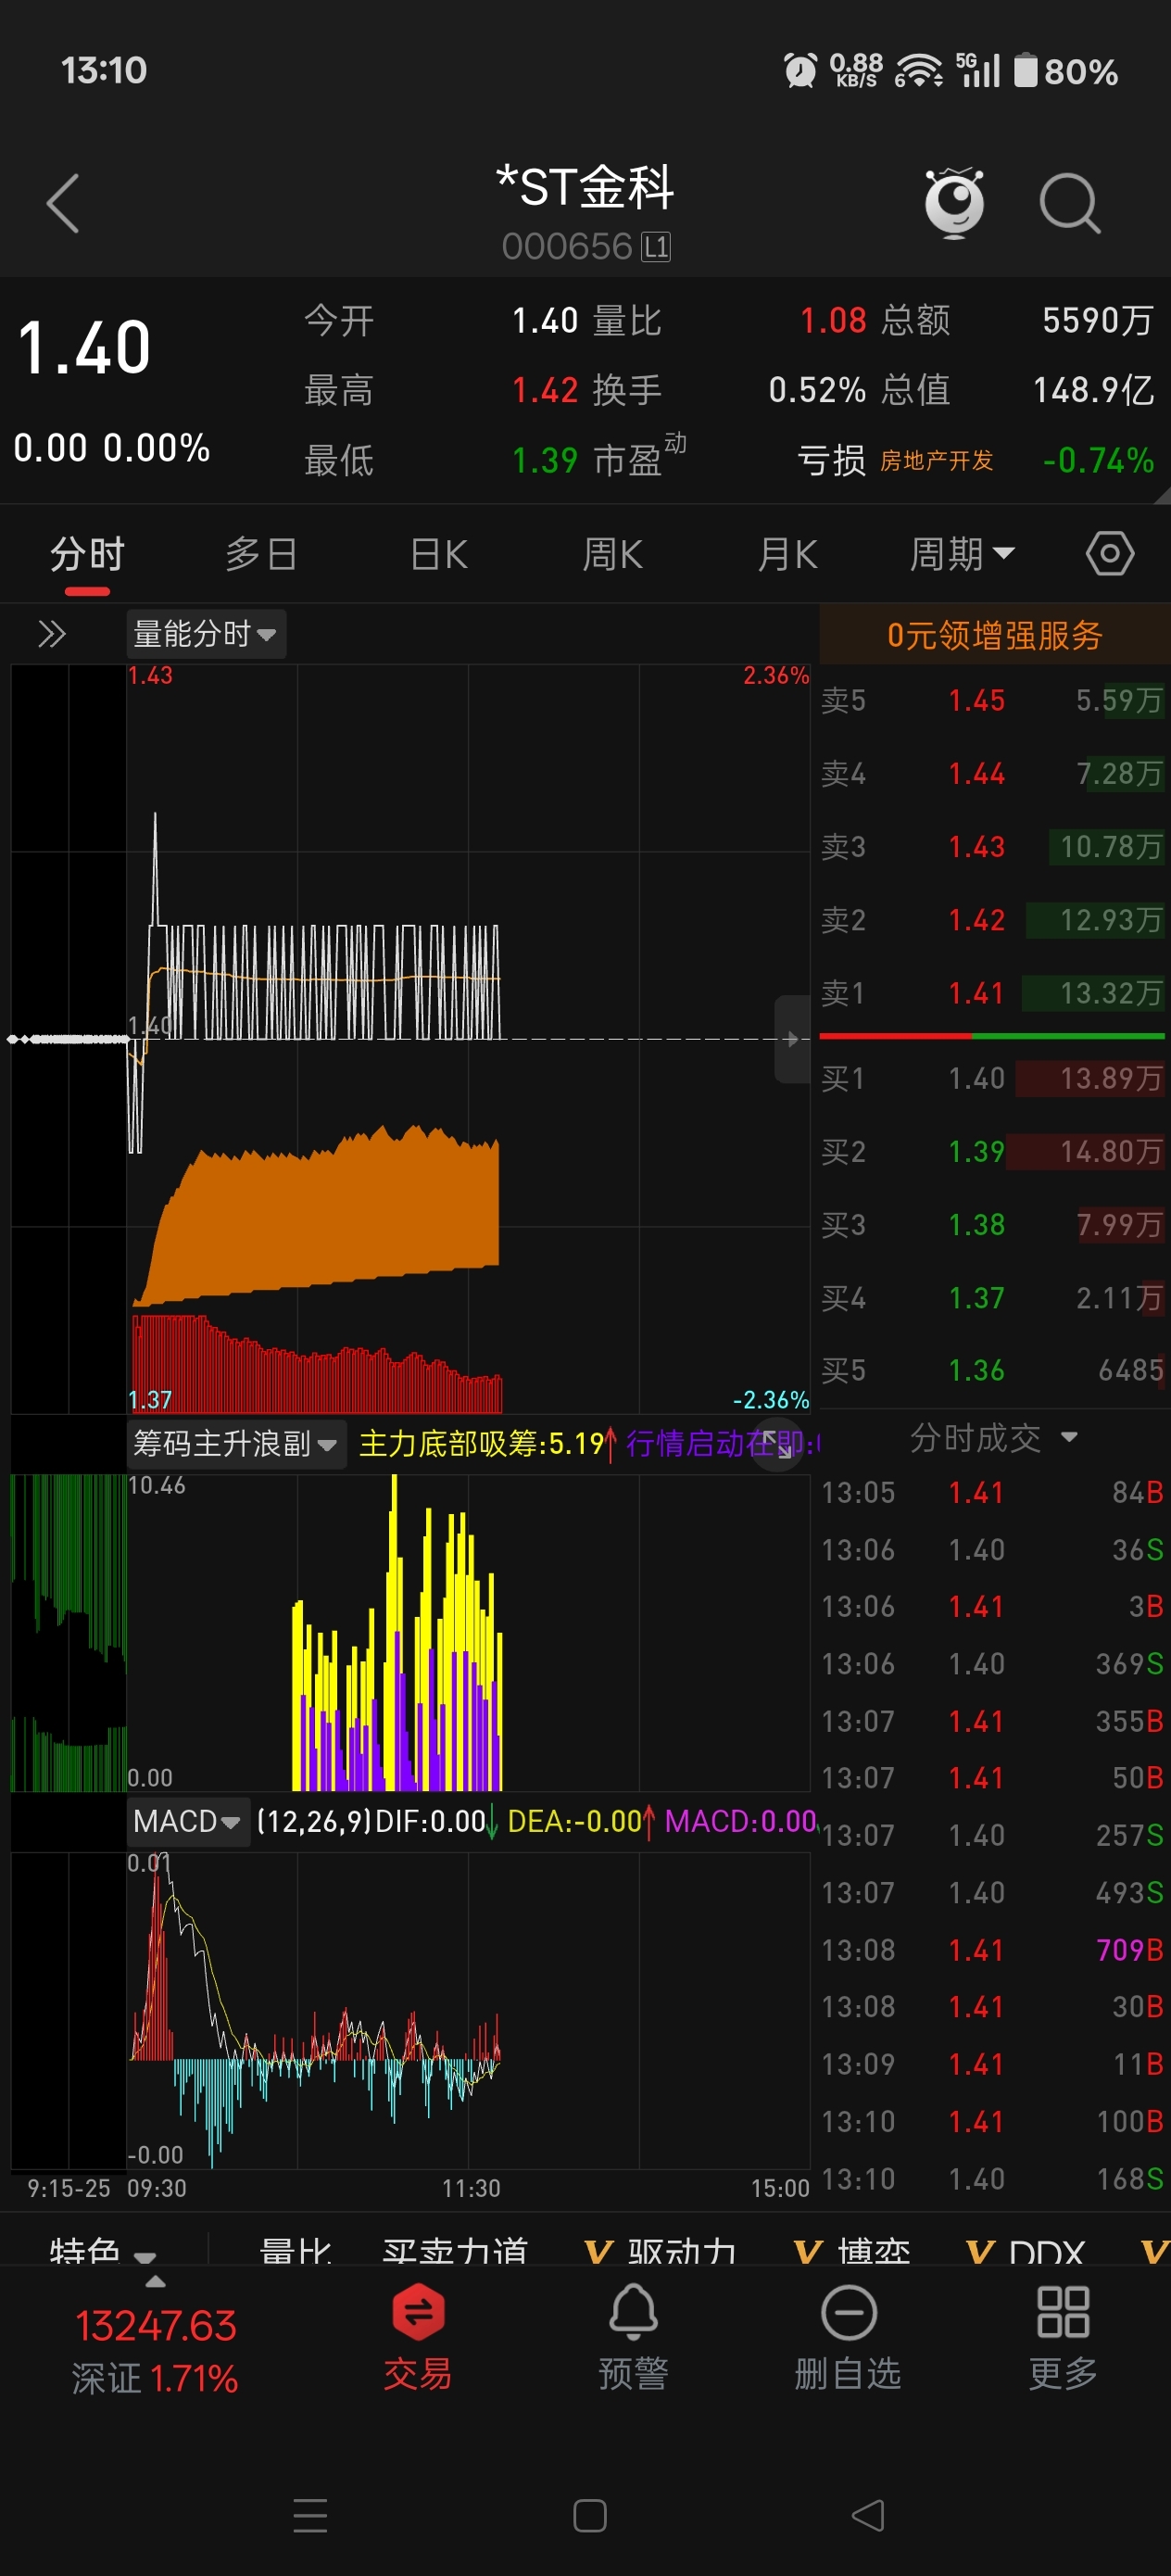The width and height of the screenshot is (1171, 2576).
Task: Open the robot assistant icon
Action: point(954,204)
